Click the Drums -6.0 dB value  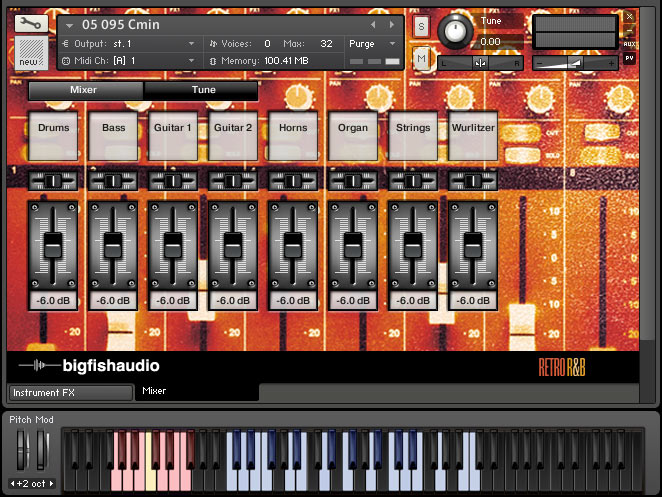point(53,301)
